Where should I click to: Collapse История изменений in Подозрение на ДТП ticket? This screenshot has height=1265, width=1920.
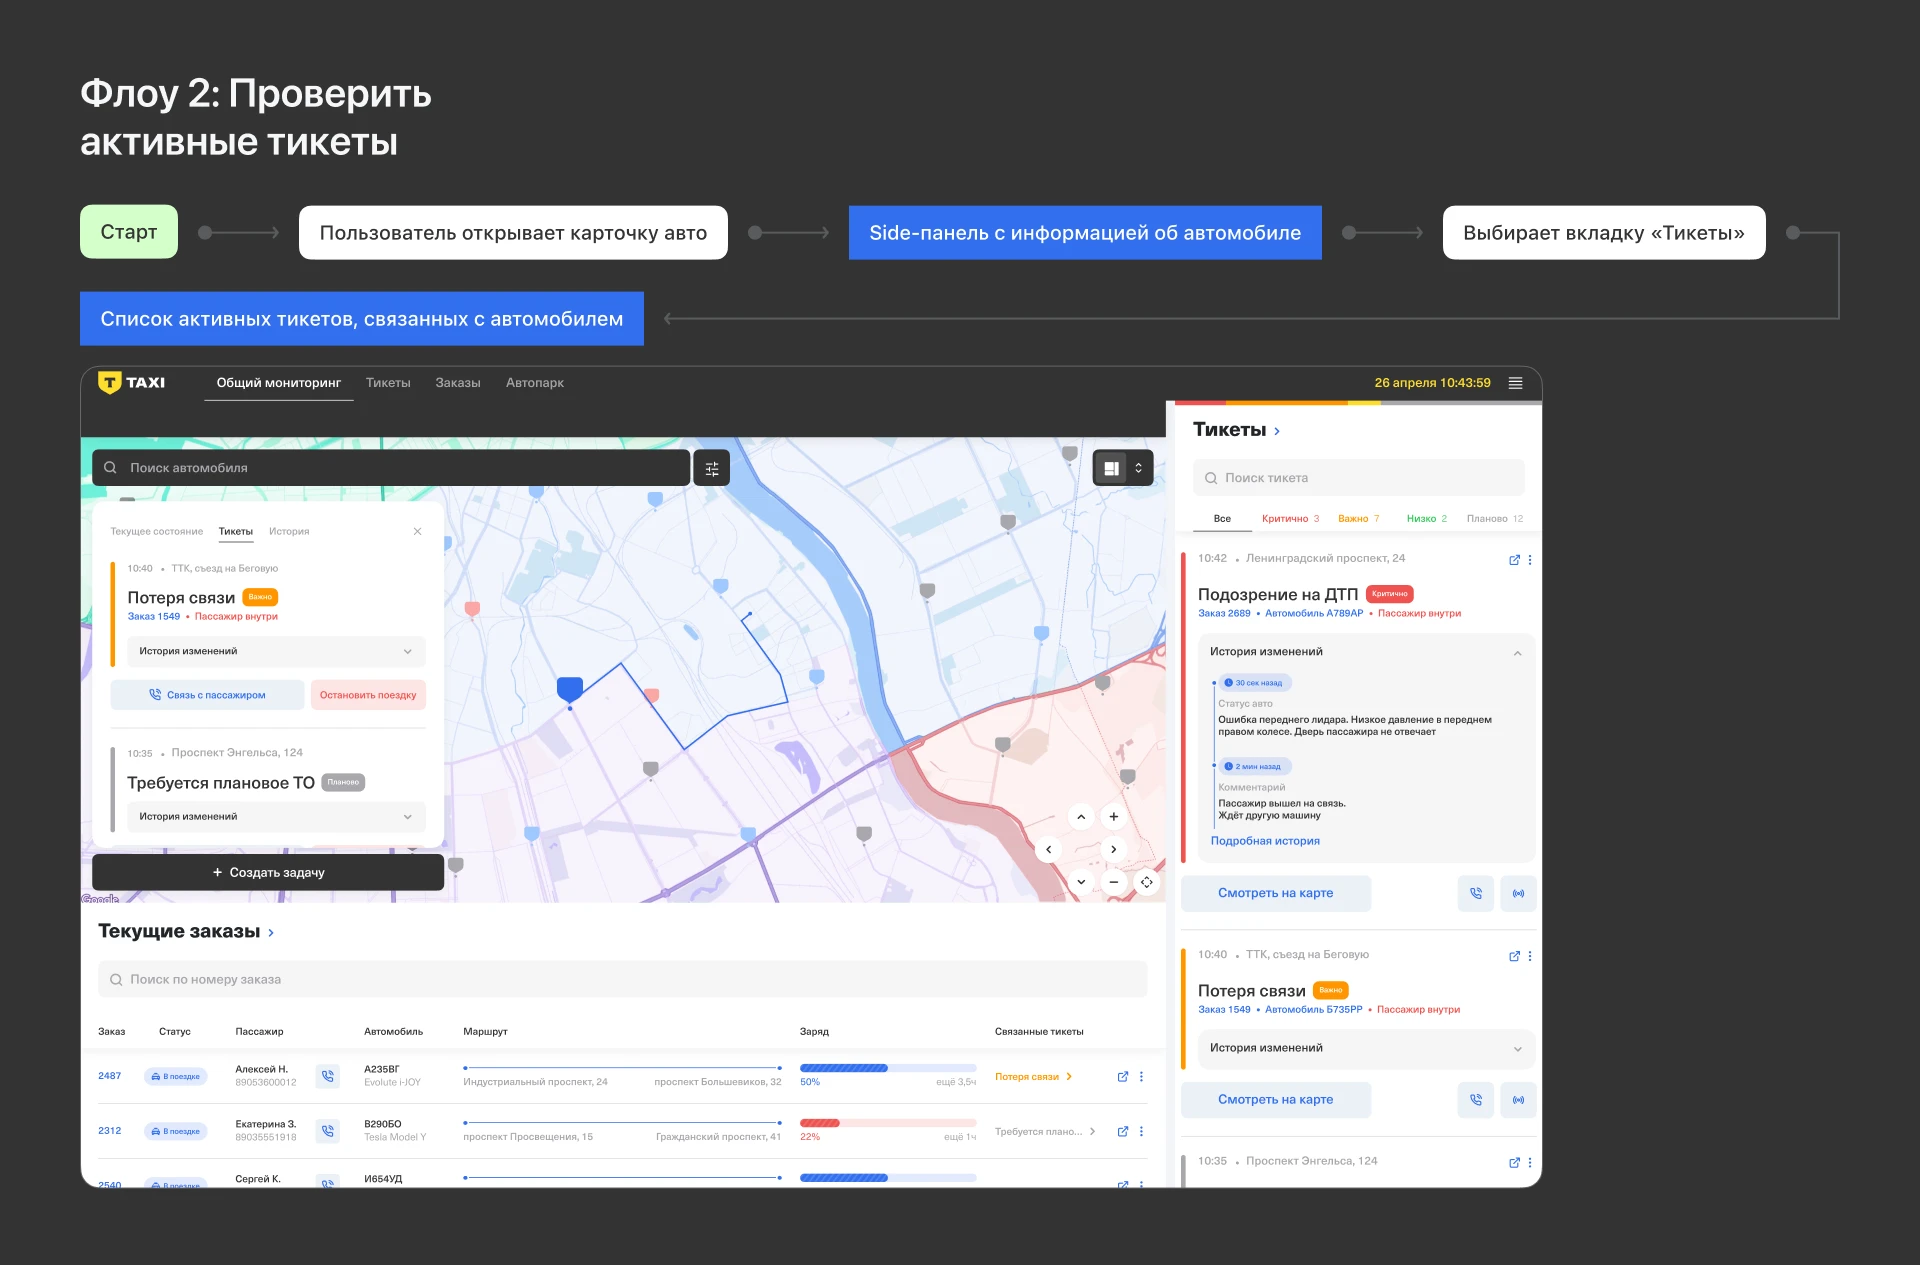pos(1517,652)
